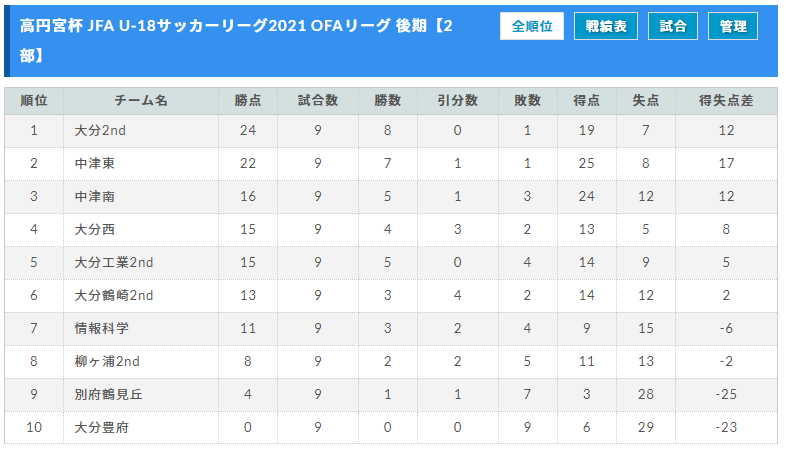Click the 別府鶴見丘 team name
The image size is (786, 452).
tap(108, 394)
